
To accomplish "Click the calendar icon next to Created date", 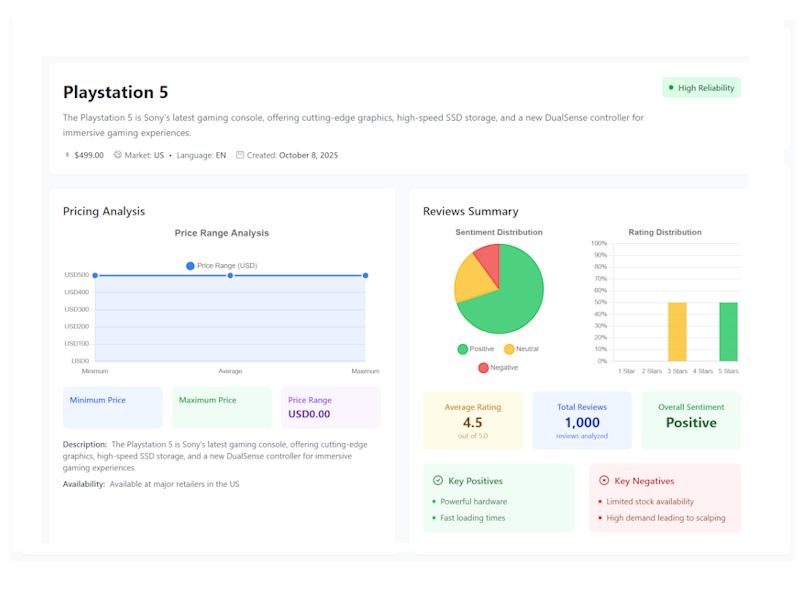I will point(240,155).
